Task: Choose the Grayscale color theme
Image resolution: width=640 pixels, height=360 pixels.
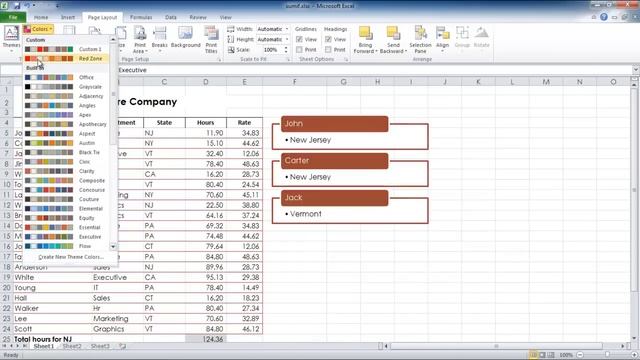Action: 67,87
